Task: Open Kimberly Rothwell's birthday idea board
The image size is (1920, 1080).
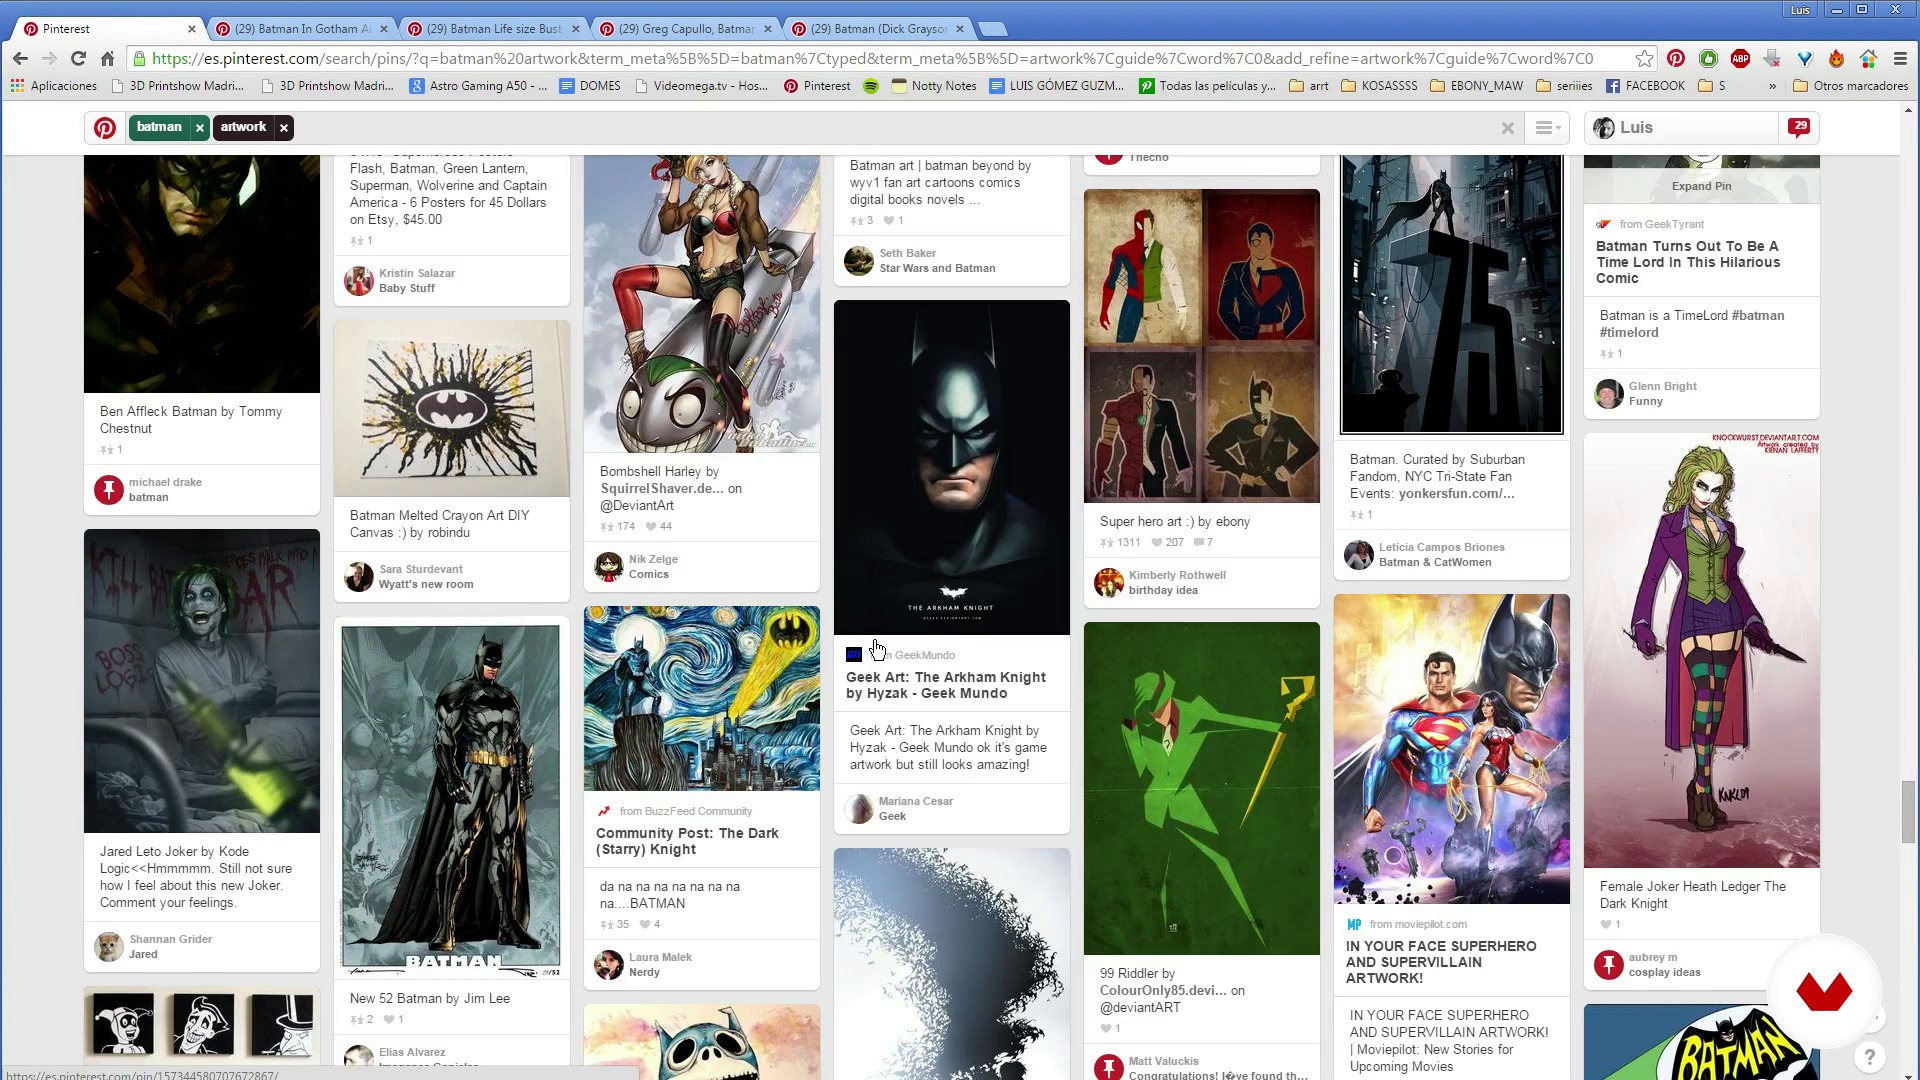Action: point(1163,591)
